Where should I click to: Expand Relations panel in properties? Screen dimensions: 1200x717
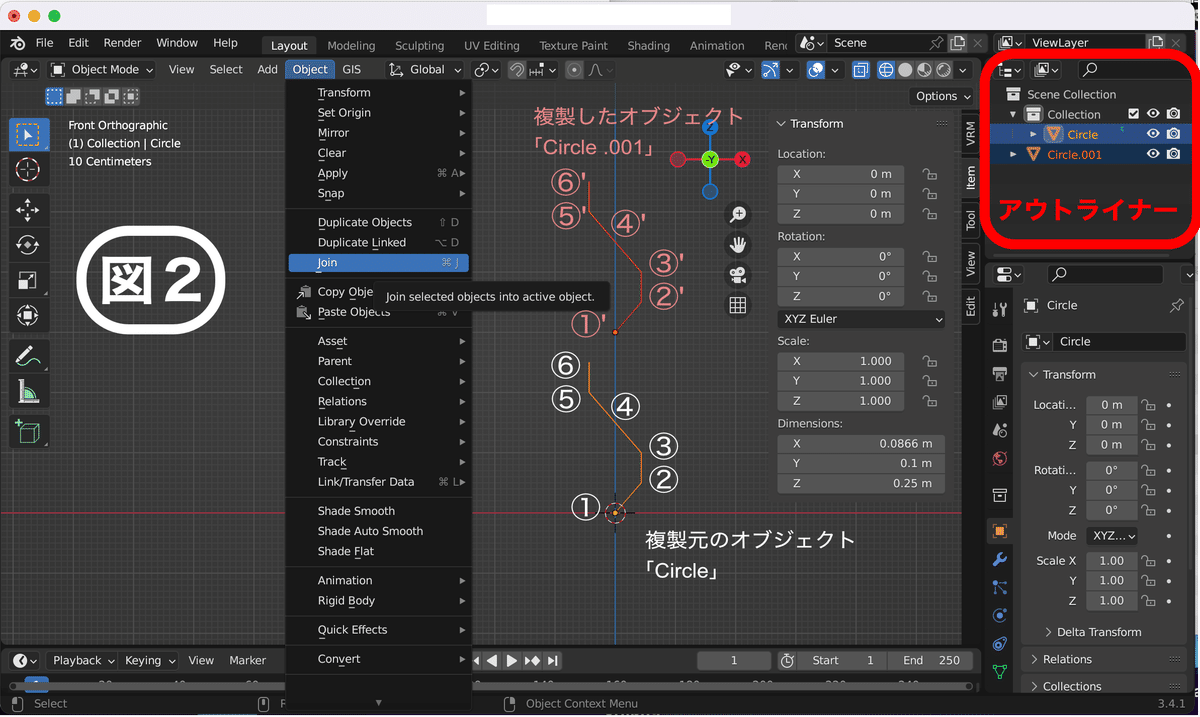1066,659
